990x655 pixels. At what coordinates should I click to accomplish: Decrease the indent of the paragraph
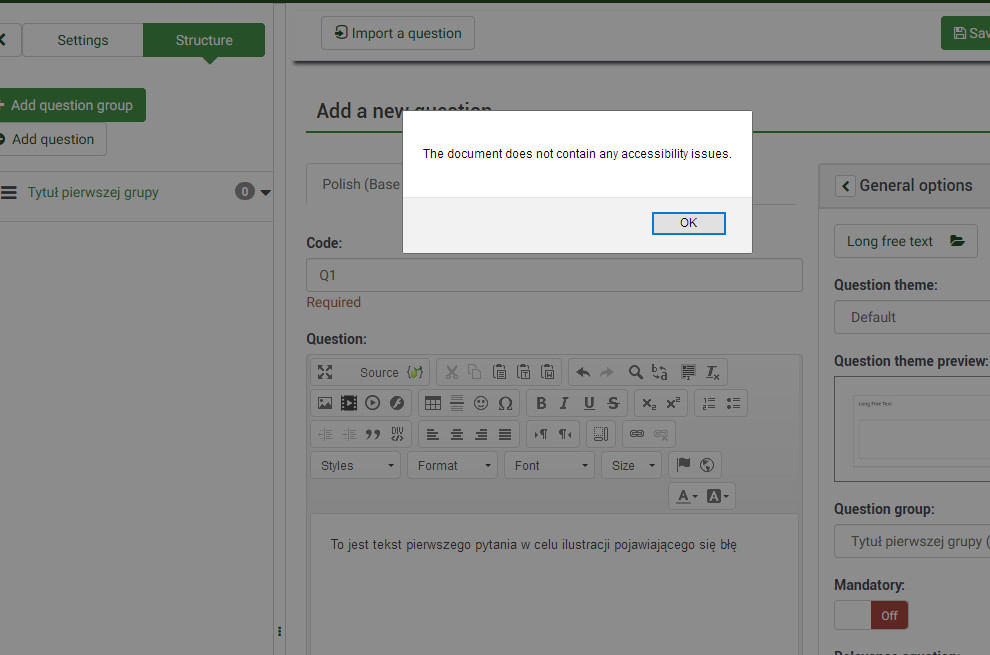click(x=325, y=434)
